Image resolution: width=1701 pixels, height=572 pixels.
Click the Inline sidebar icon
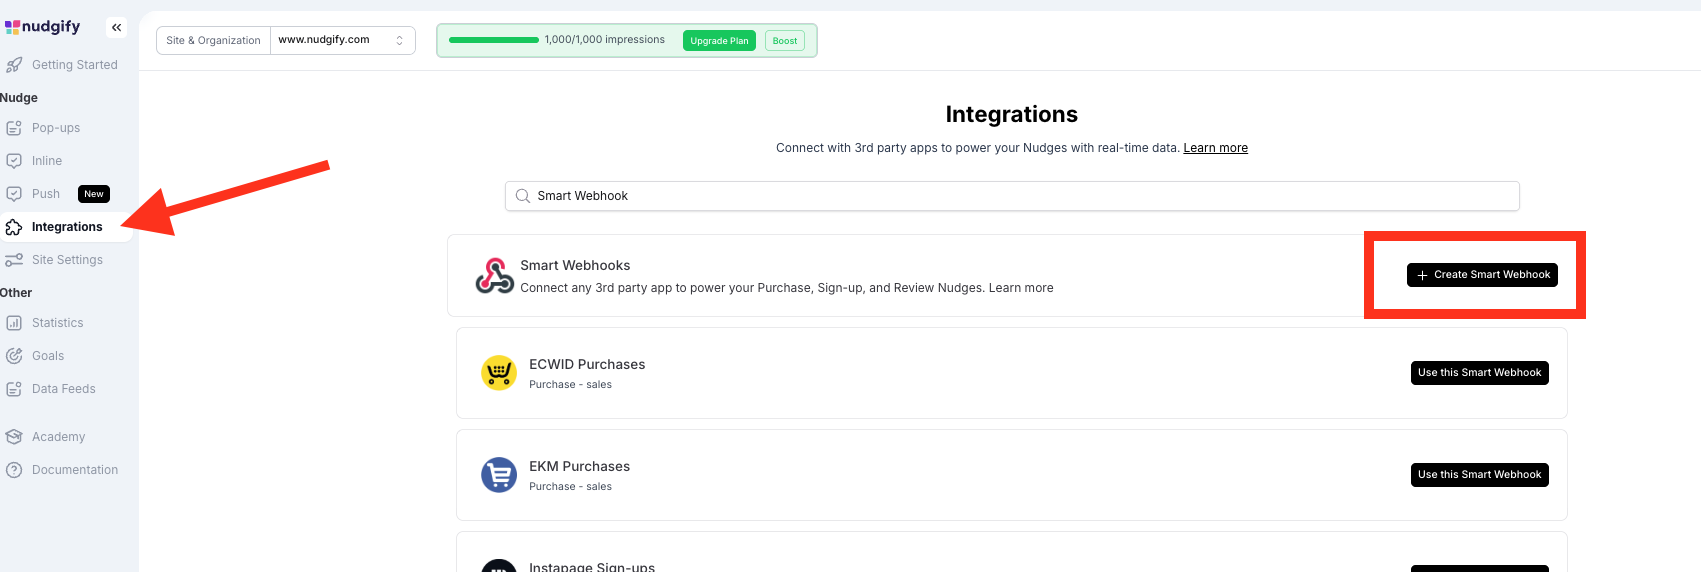pos(14,161)
